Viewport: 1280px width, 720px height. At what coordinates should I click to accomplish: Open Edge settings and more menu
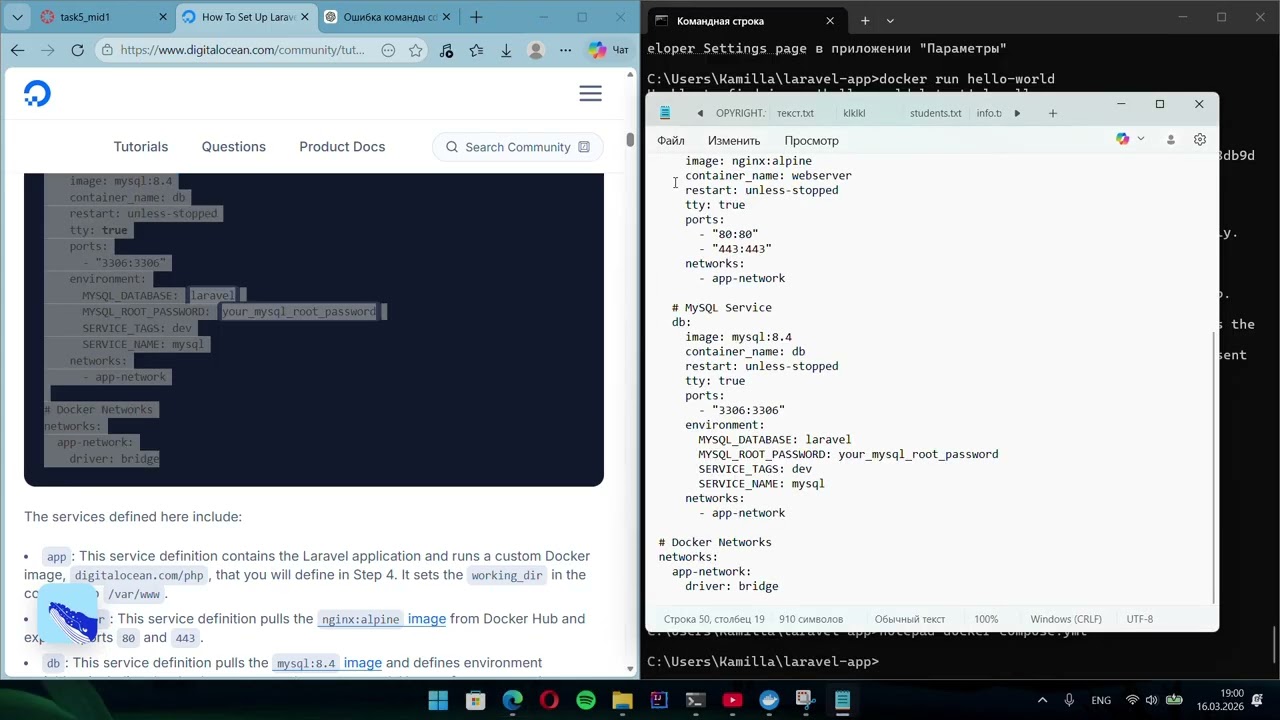(566, 50)
